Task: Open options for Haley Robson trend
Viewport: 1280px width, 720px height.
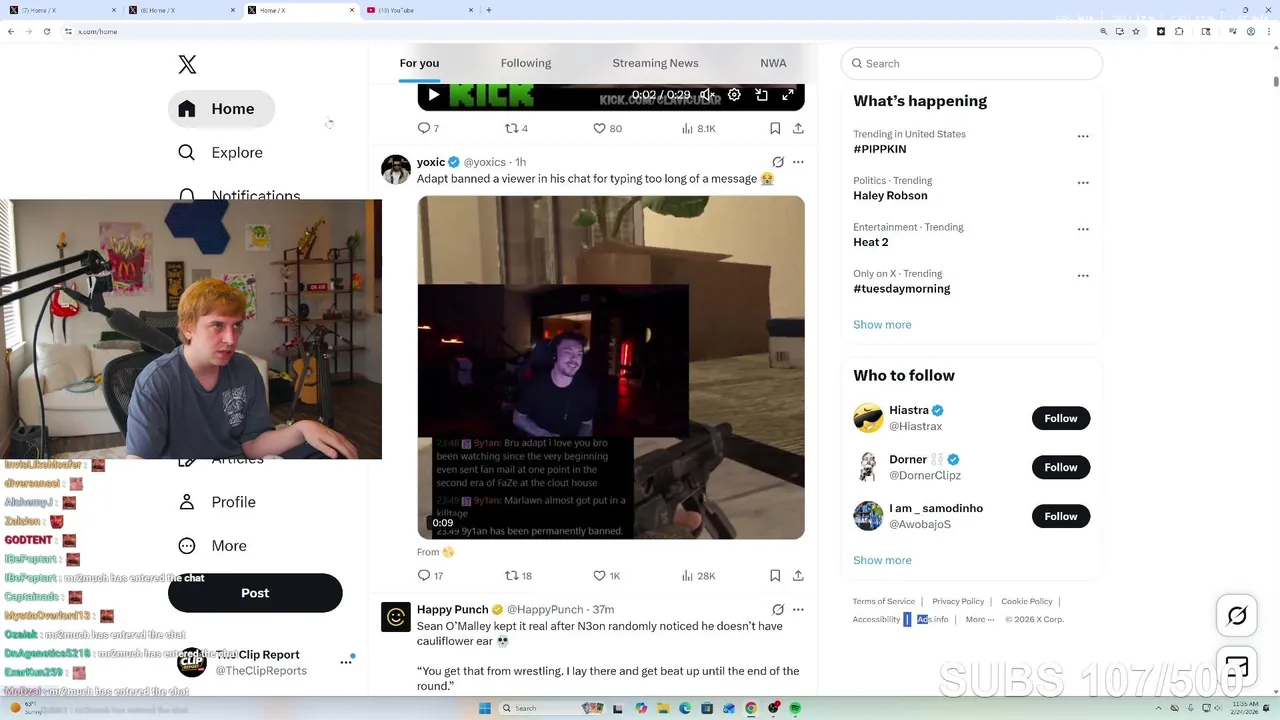Action: 1083,183
